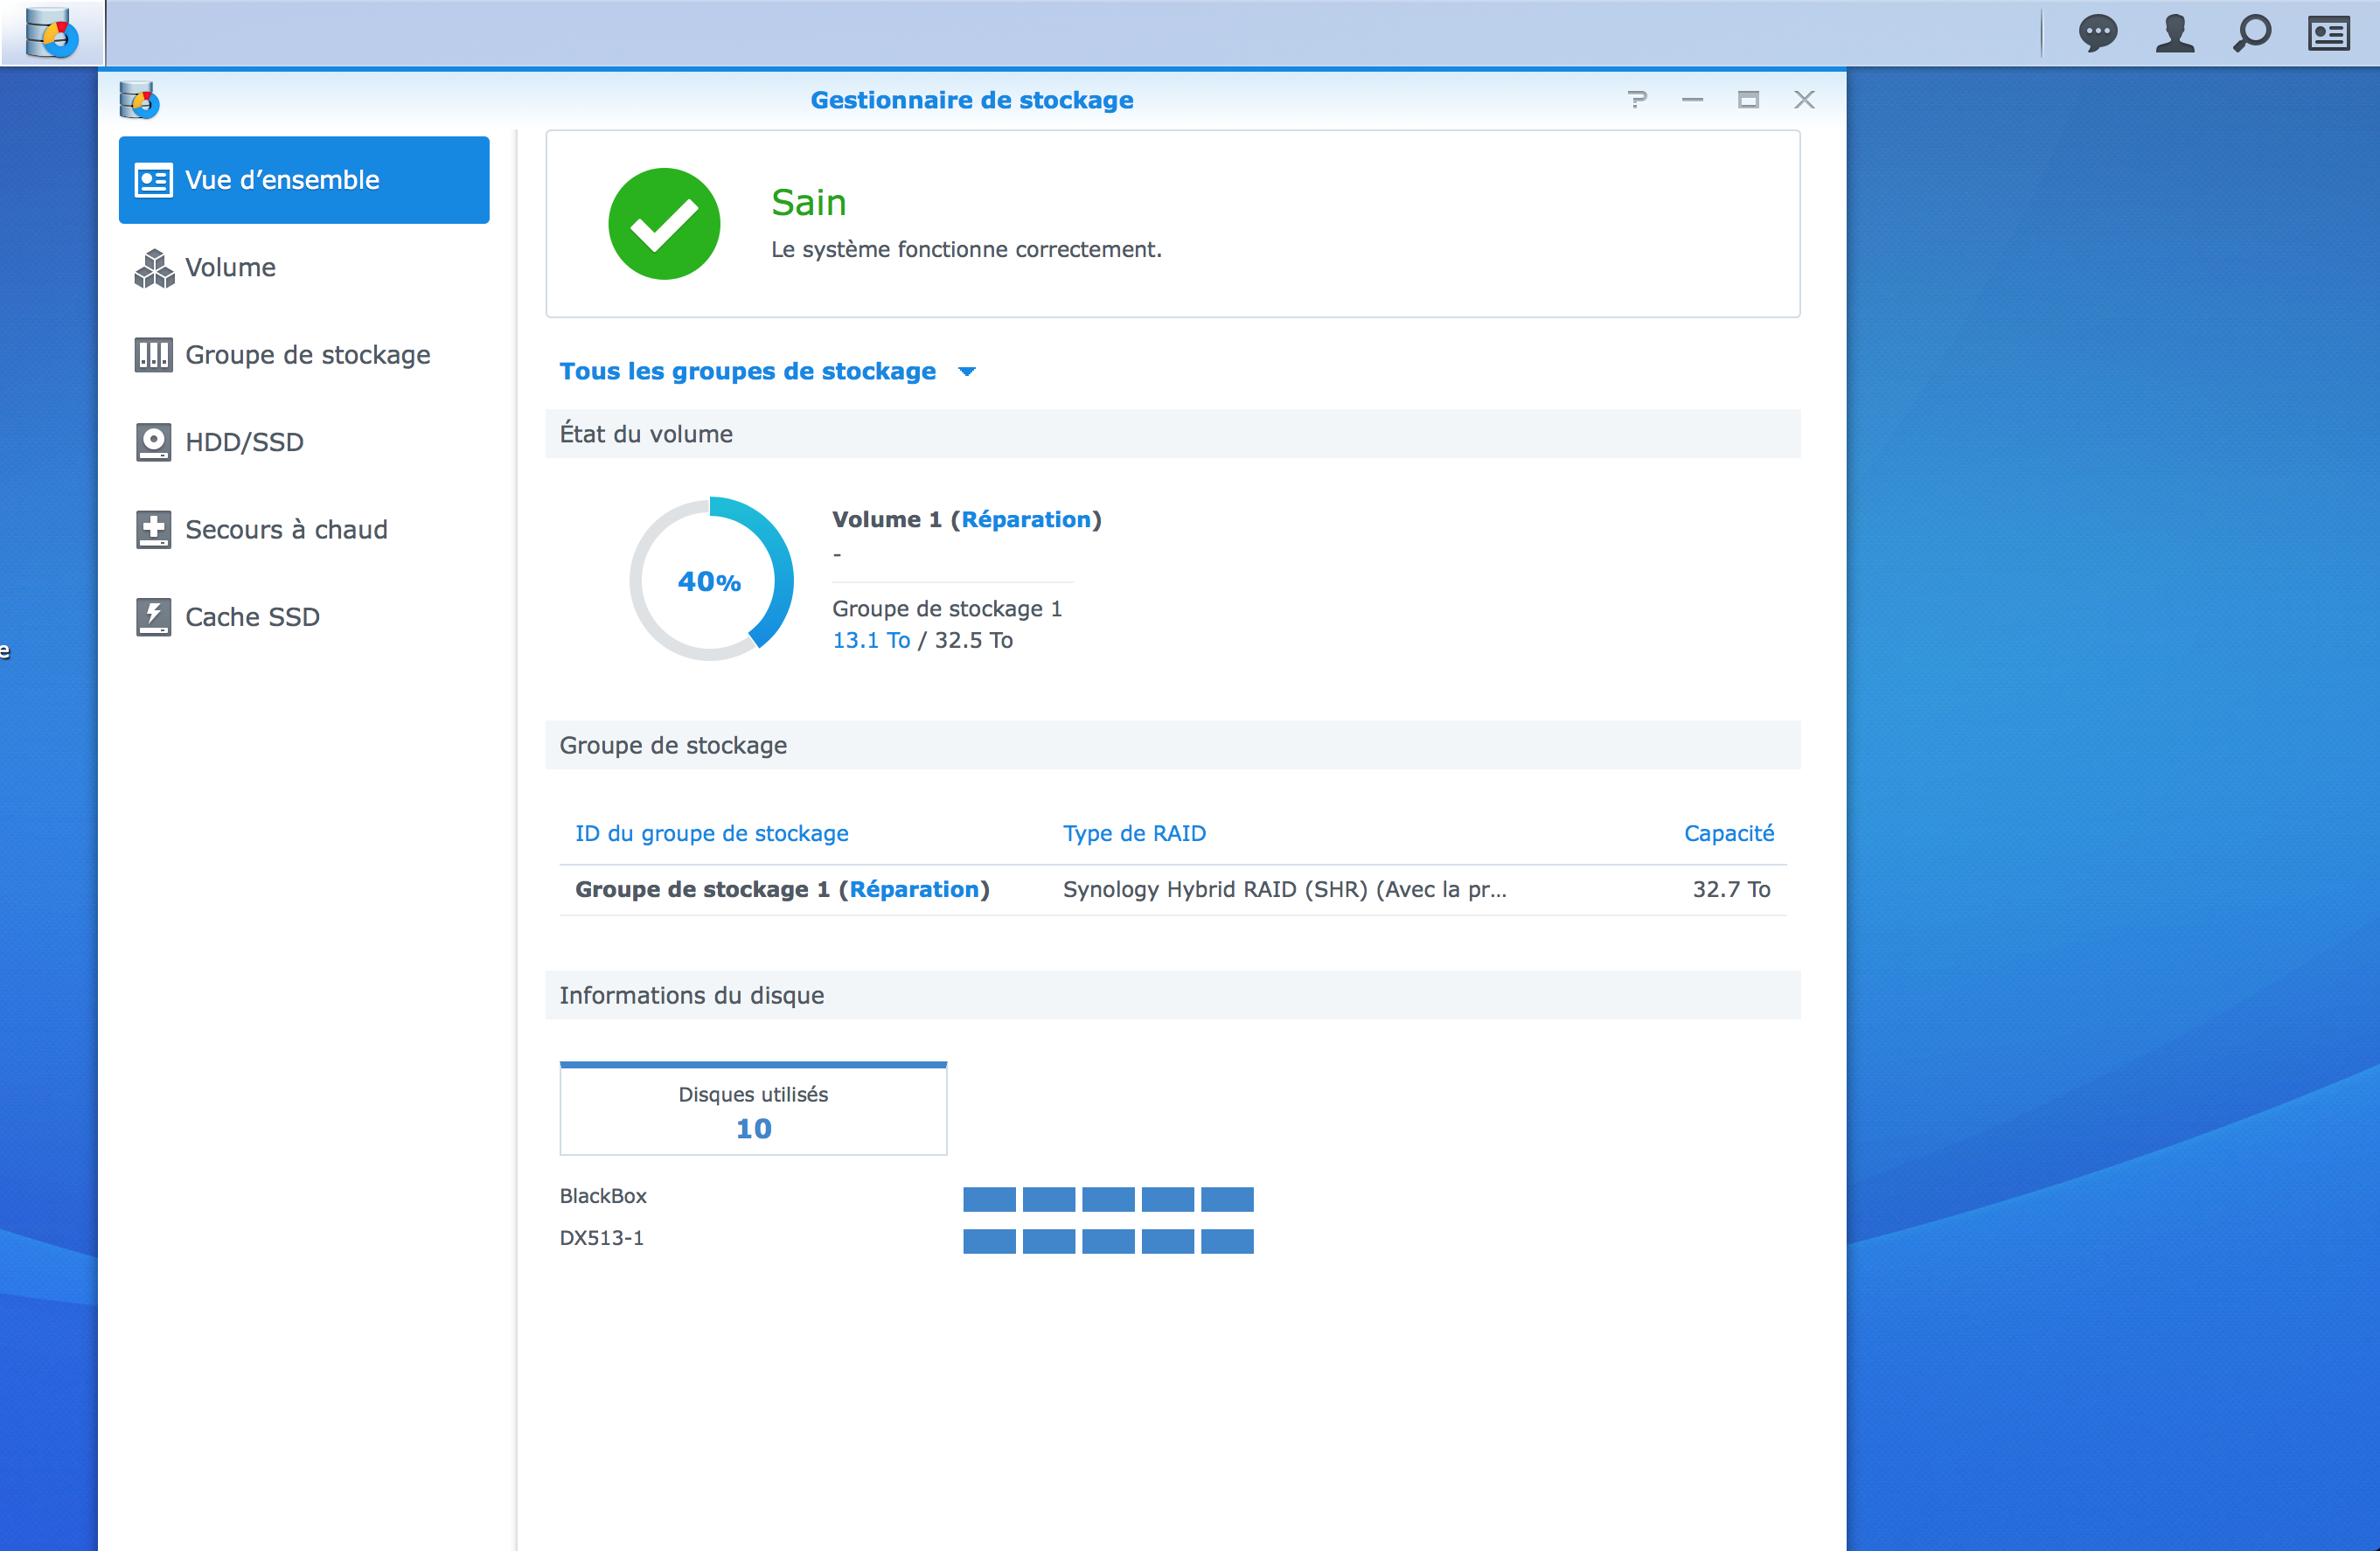Switch to the Volume section
Viewport: 2380px width, 1551px height.
click(230, 267)
